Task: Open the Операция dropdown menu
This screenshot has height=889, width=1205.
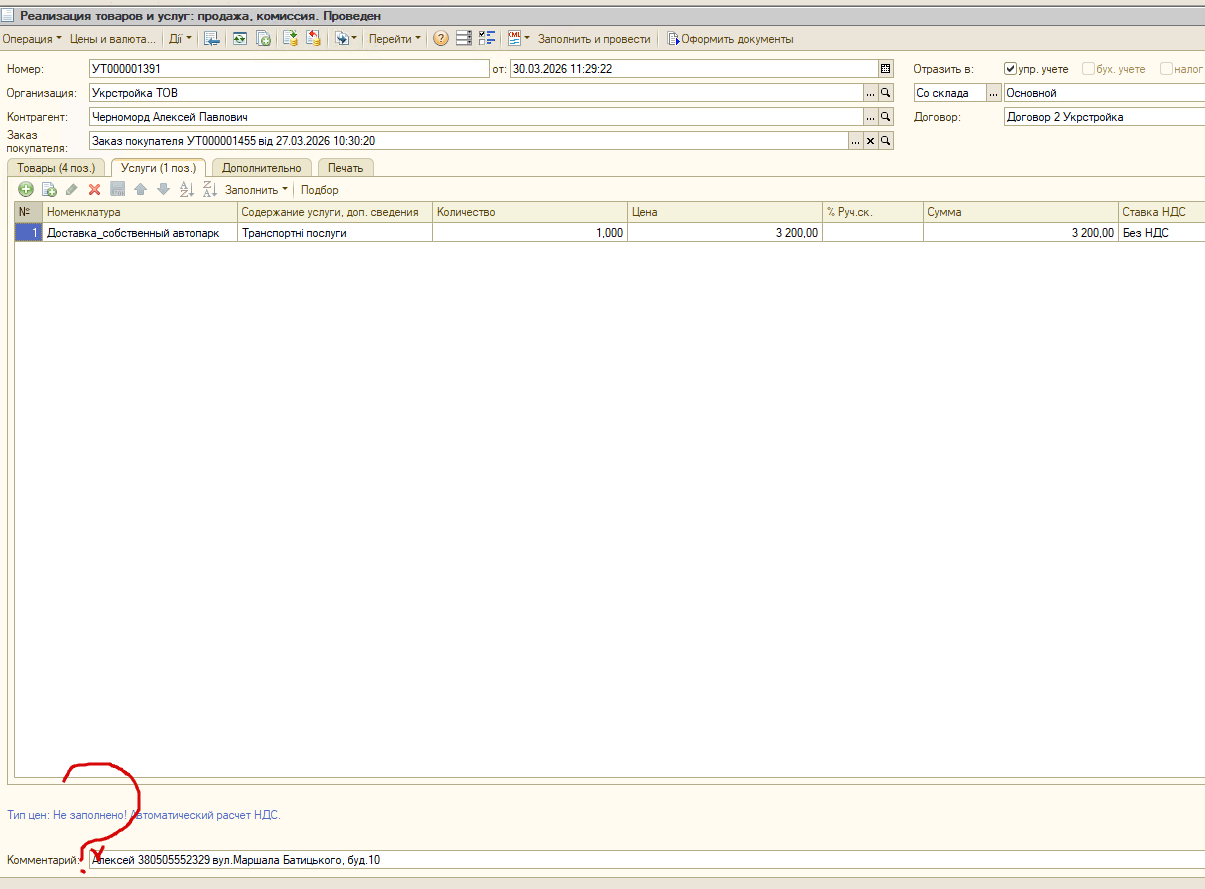Action: point(32,39)
